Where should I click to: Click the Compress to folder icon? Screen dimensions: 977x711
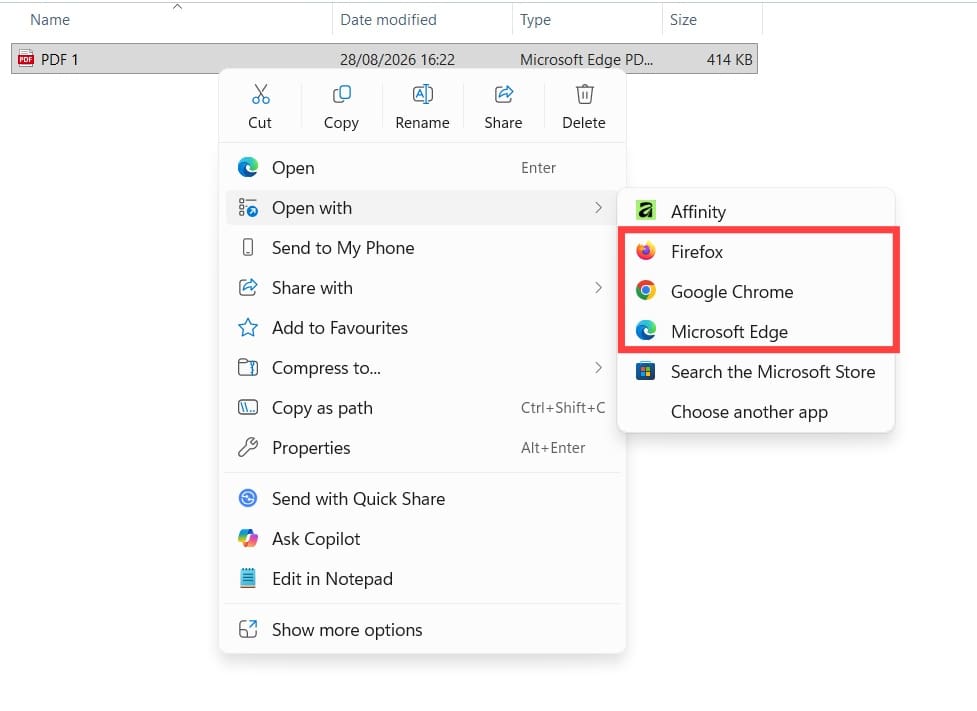tap(248, 368)
